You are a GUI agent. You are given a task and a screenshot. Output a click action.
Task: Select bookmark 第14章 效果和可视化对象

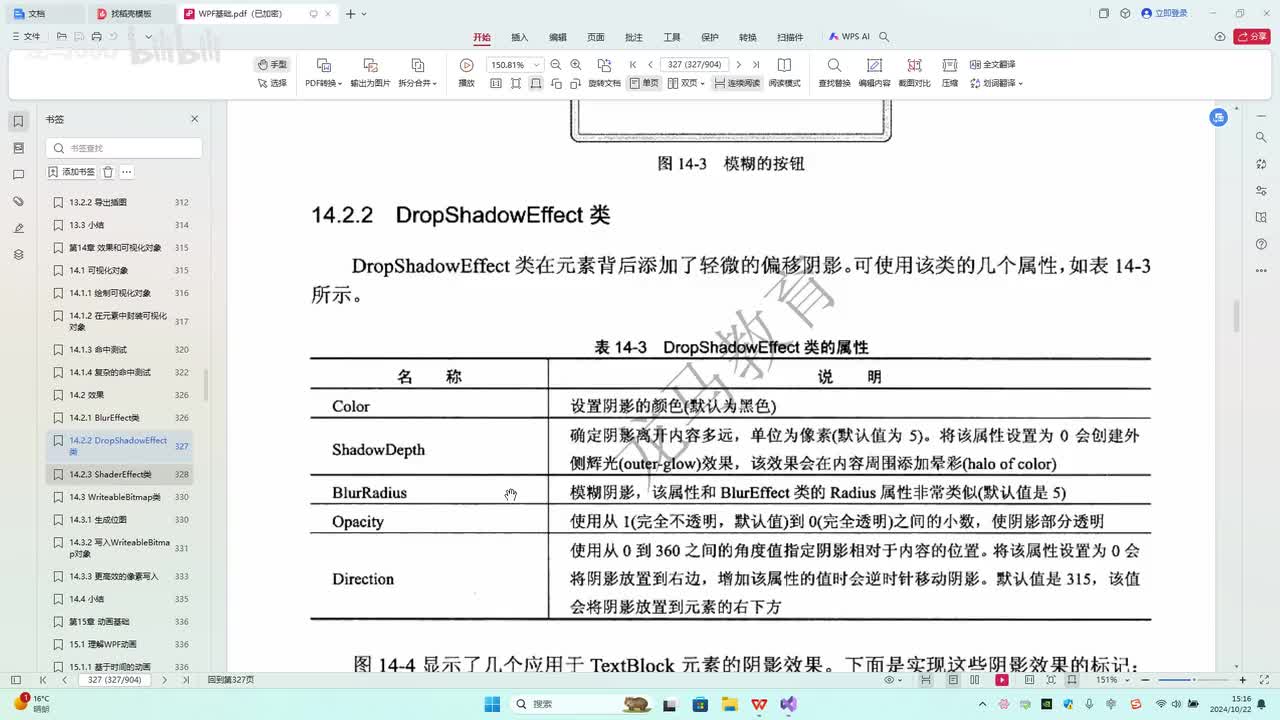[120, 248]
